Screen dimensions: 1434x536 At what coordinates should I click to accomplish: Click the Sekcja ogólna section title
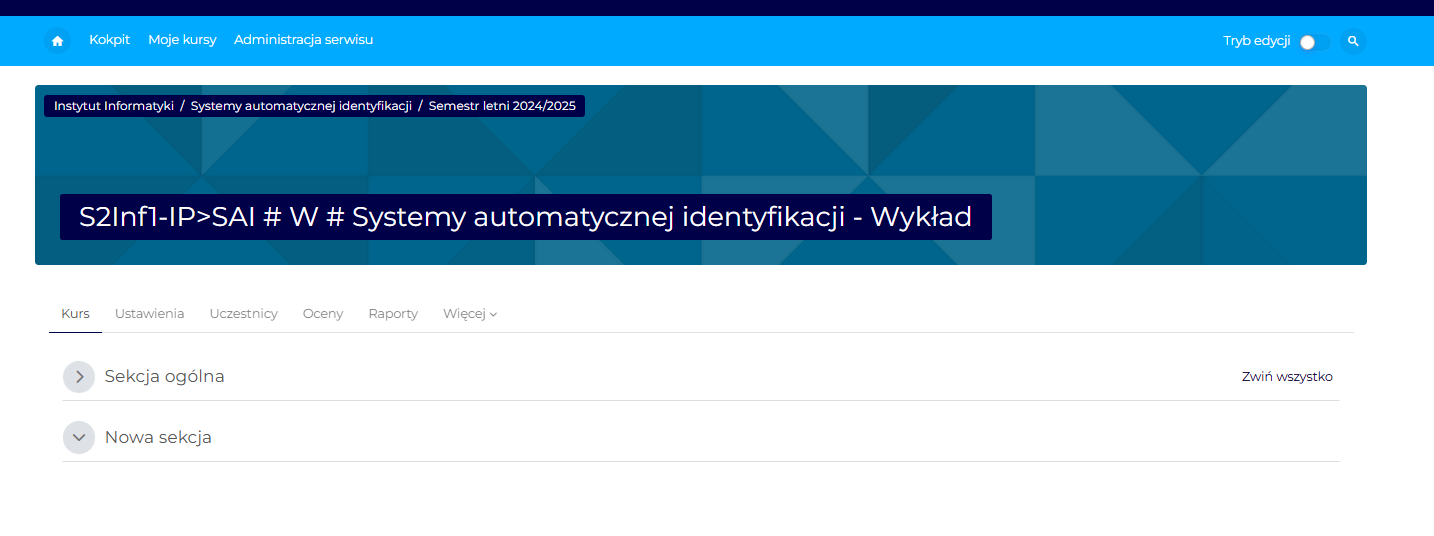[x=164, y=377]
